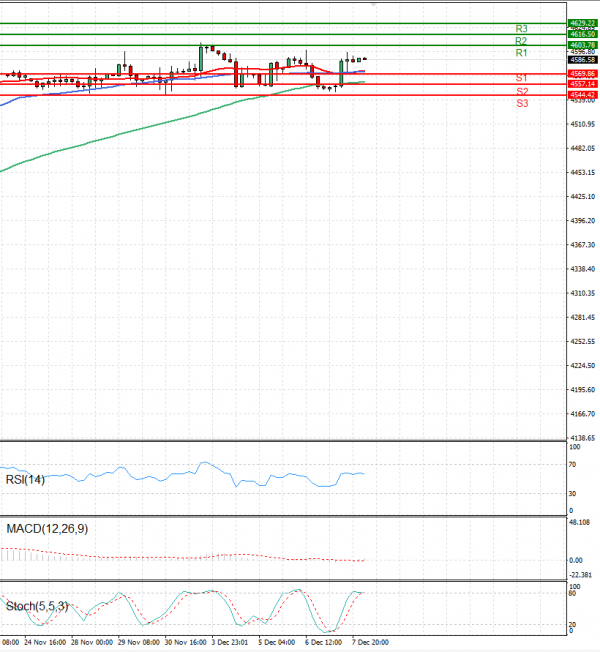The width and height of the screenshot is (600, 652).
Task: Click the Stoch(5,5,3) indicator label
Action: [x=35, y=606]
